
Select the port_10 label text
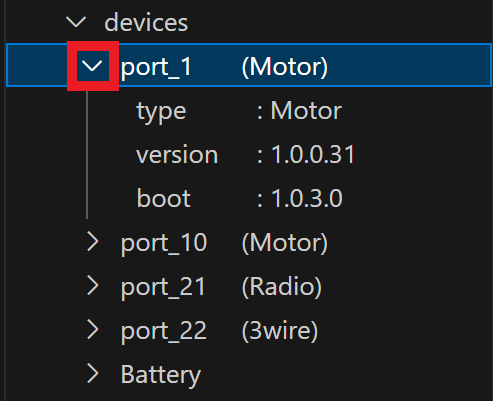click(164, 244)
